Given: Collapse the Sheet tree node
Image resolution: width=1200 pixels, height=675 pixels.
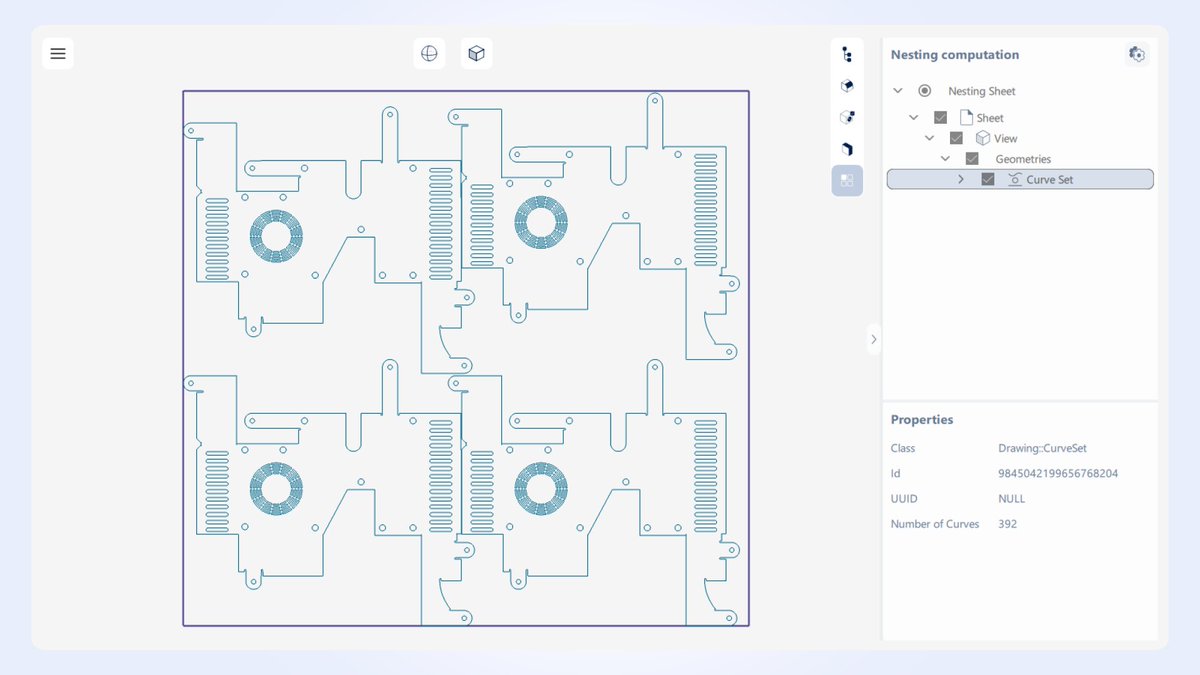Looking at the screenshot, I should (914, 118).
